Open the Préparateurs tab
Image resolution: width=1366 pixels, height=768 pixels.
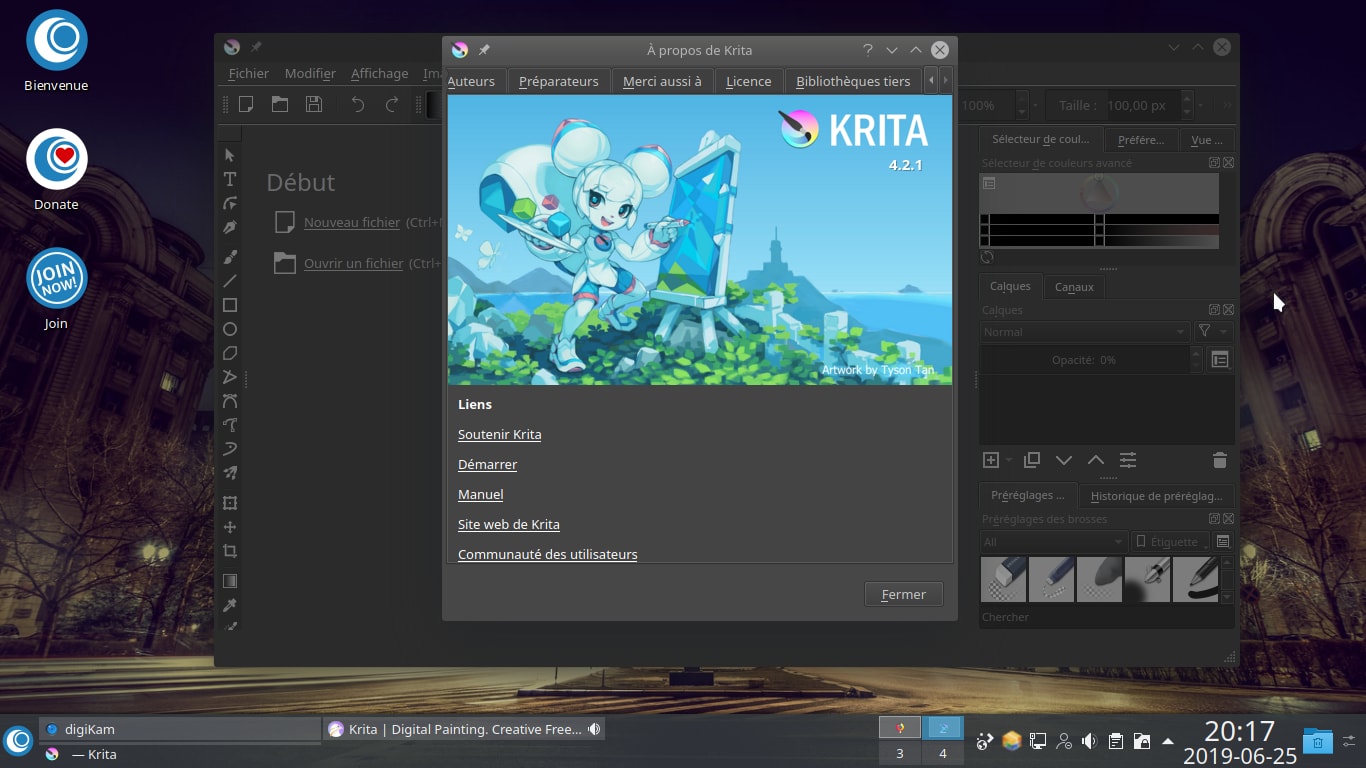point(559,81)
